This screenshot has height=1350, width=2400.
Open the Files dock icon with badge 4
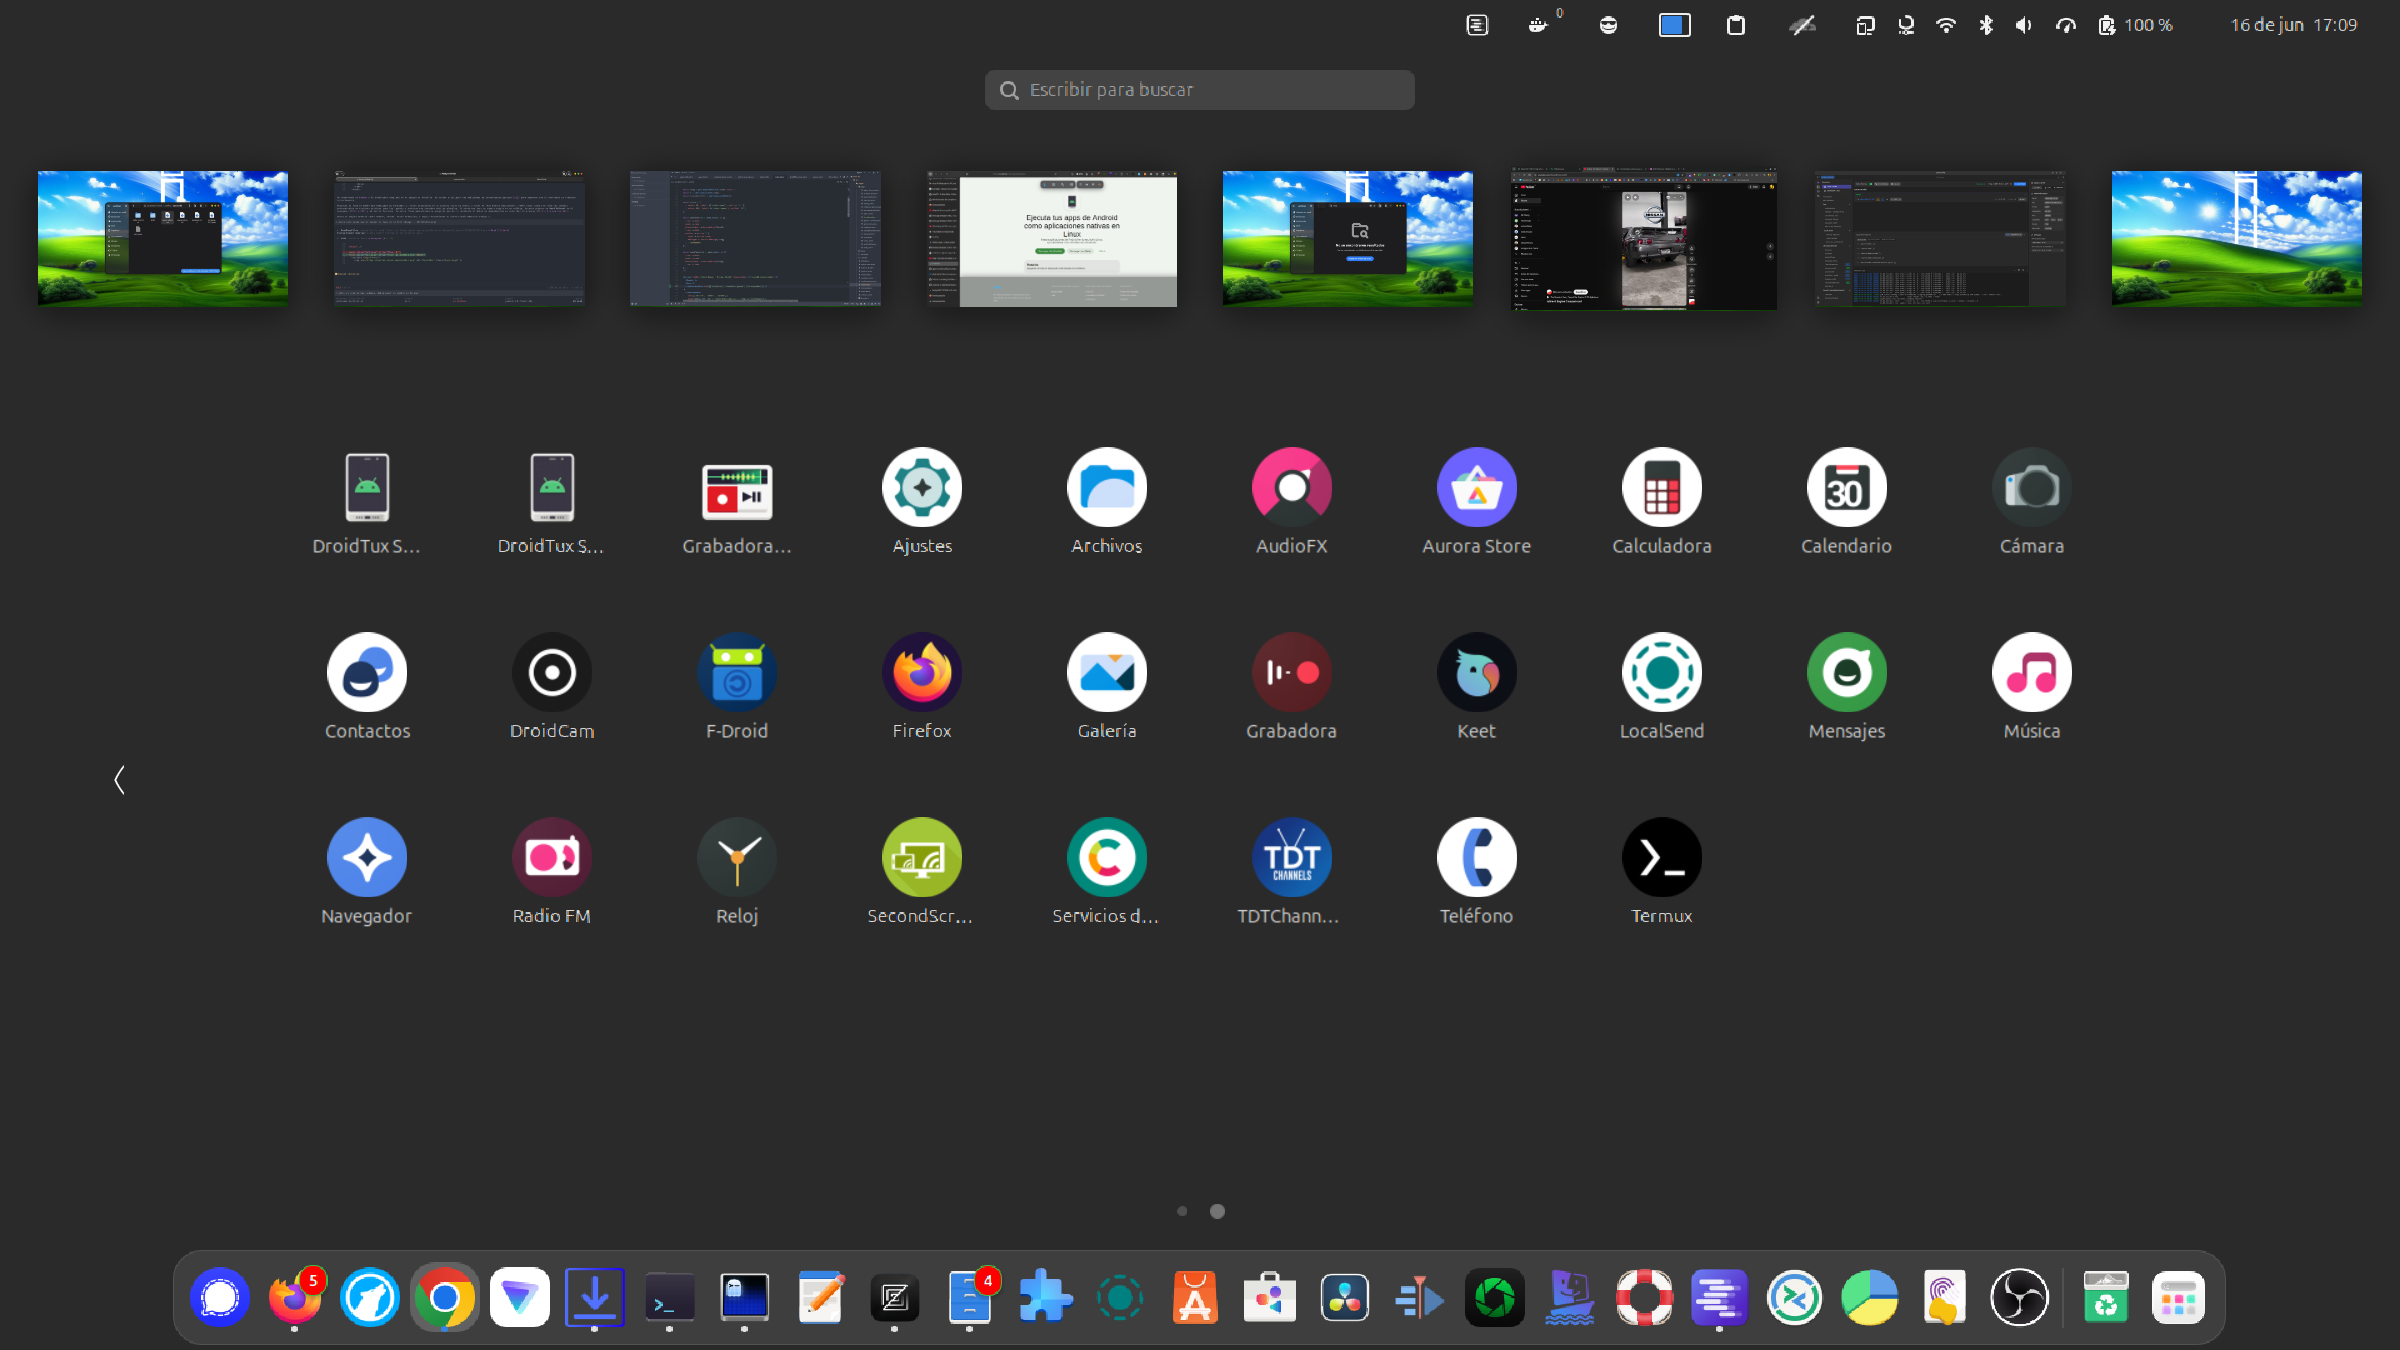(x=970, y=1298)
